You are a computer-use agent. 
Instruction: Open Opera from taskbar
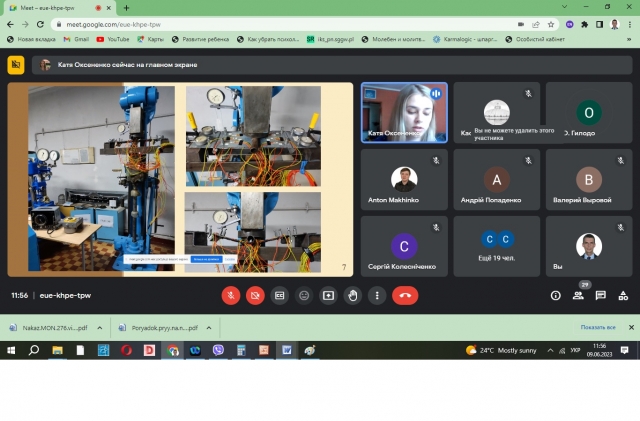(x=127, y=350)
